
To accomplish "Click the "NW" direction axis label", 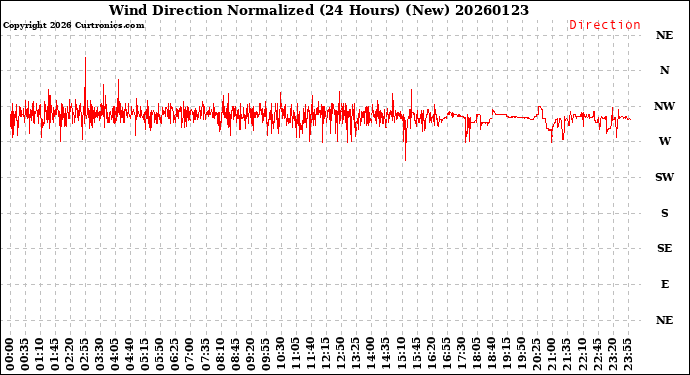I will tap(664, 106).
